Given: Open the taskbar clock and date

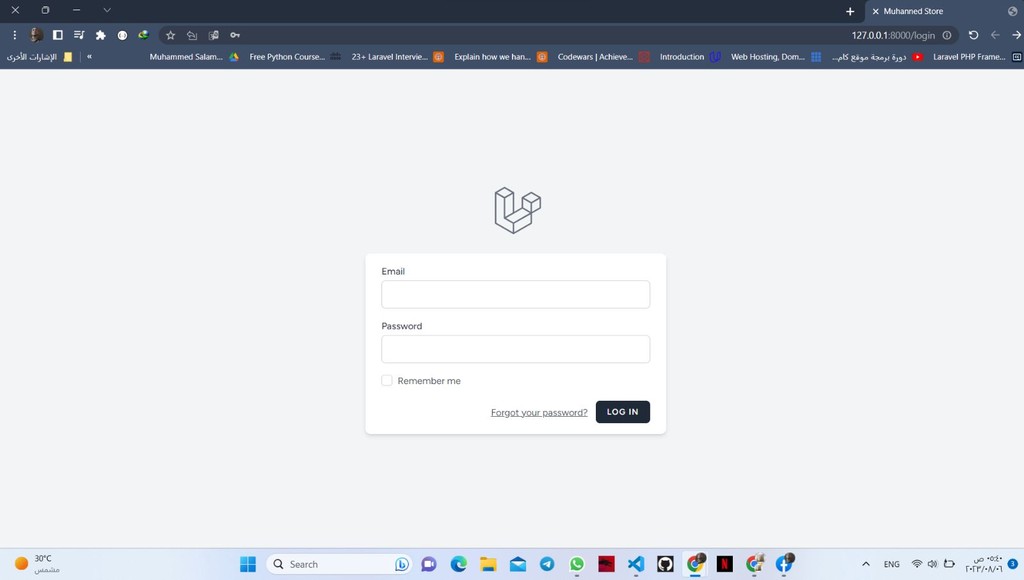Looking at the screenshot, I should coord(984,564).
